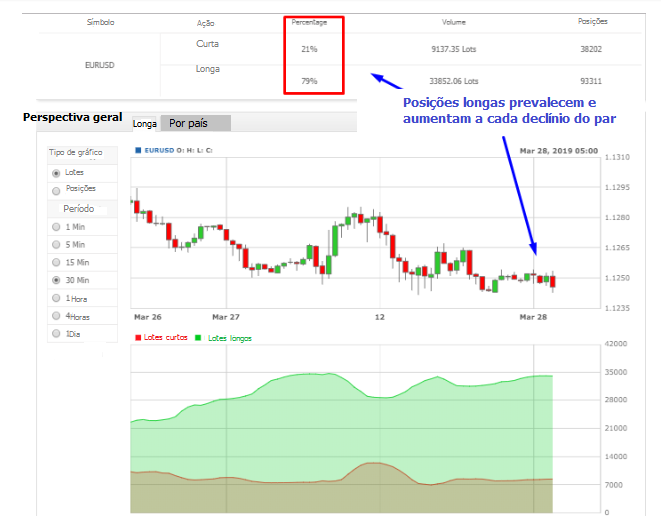The image size is (661, 523).
Task: Switch the period to 15 Min
Action: (55, 263)
